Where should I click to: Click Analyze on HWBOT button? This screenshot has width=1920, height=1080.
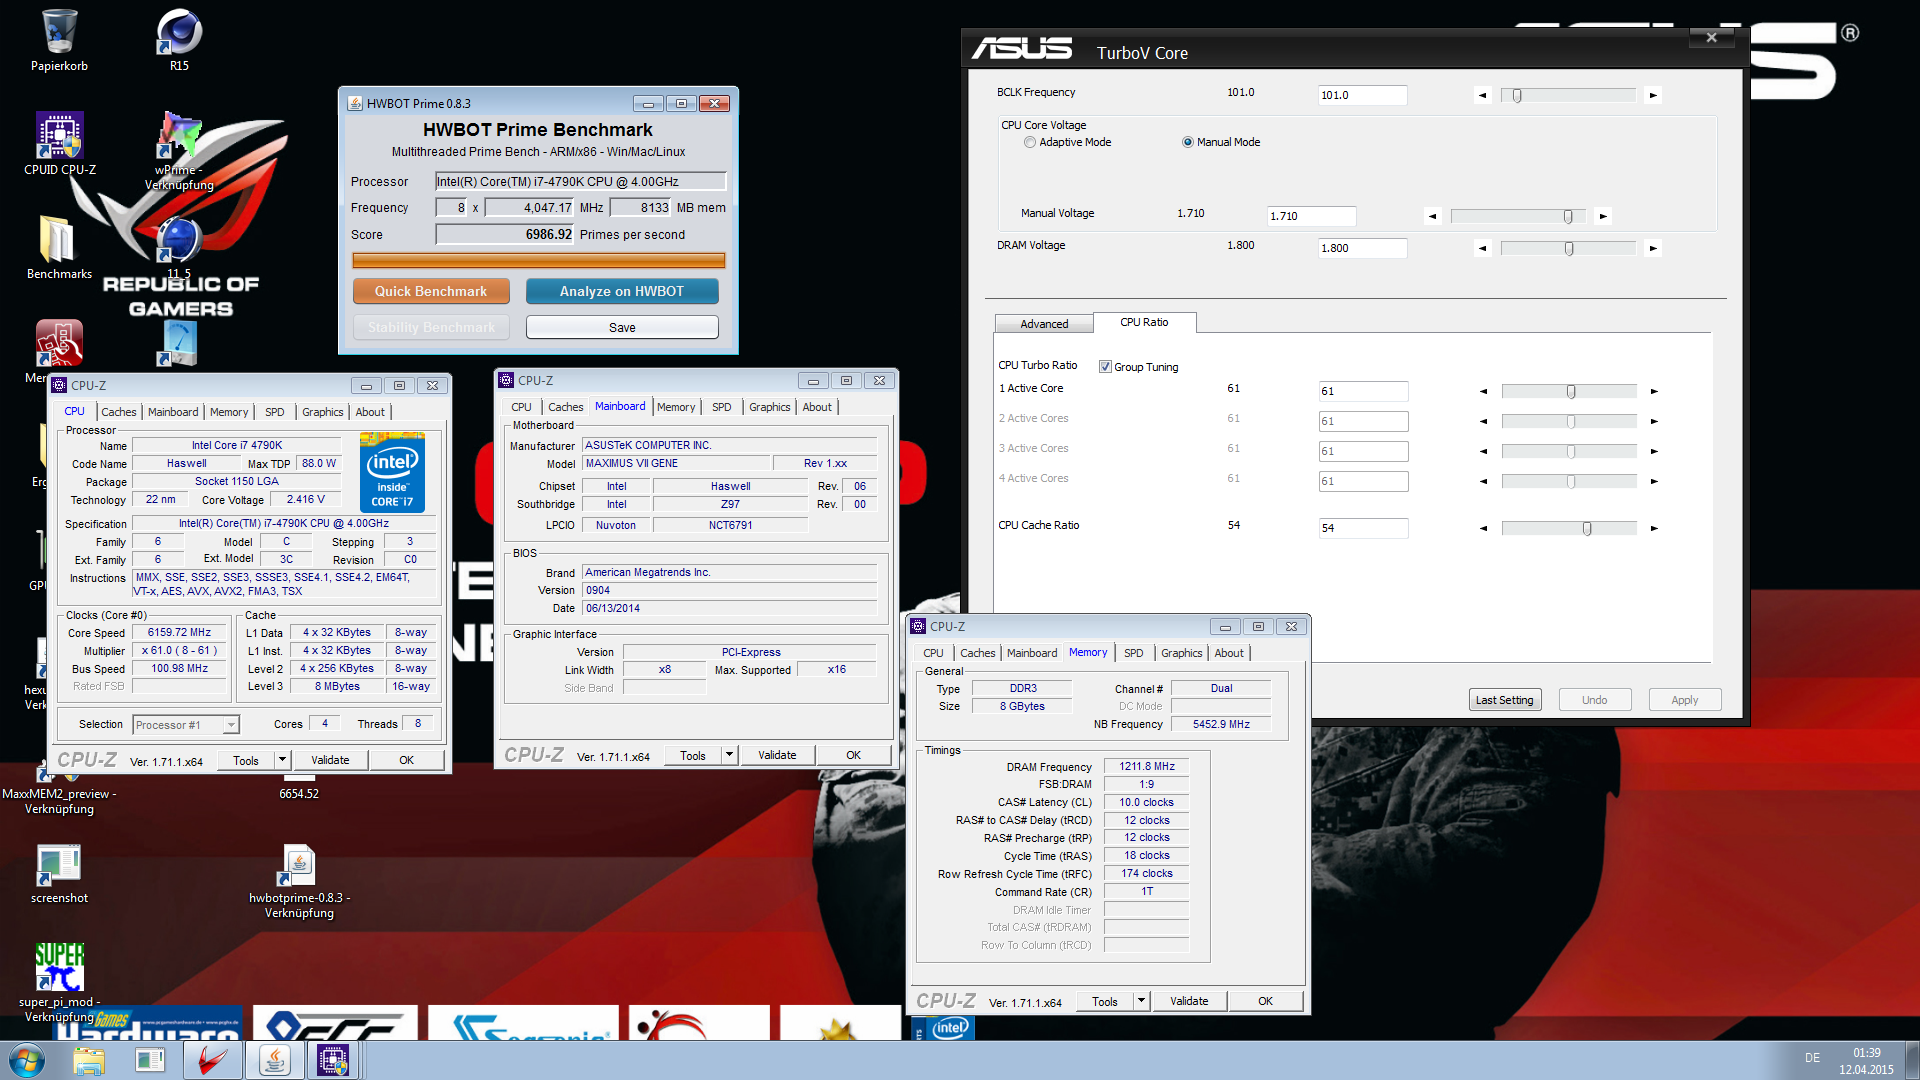(x=622, y=291)
